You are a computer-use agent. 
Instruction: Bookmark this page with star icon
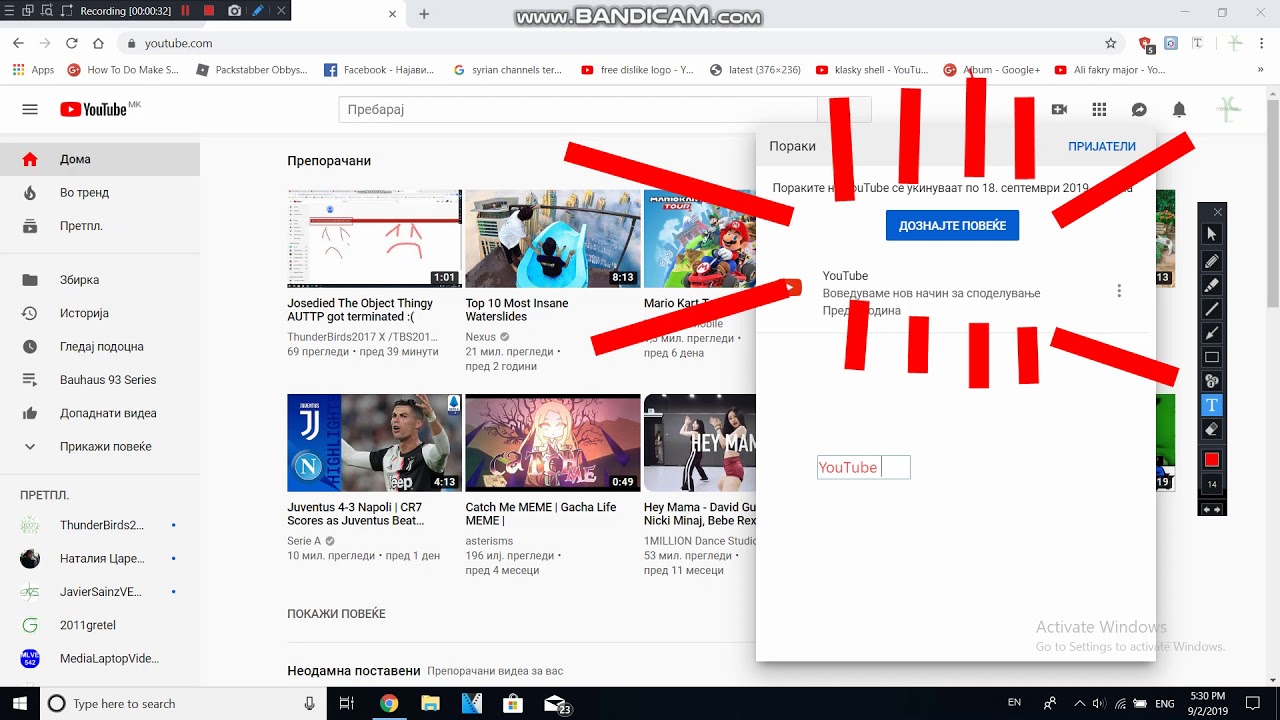(1110, 43)
